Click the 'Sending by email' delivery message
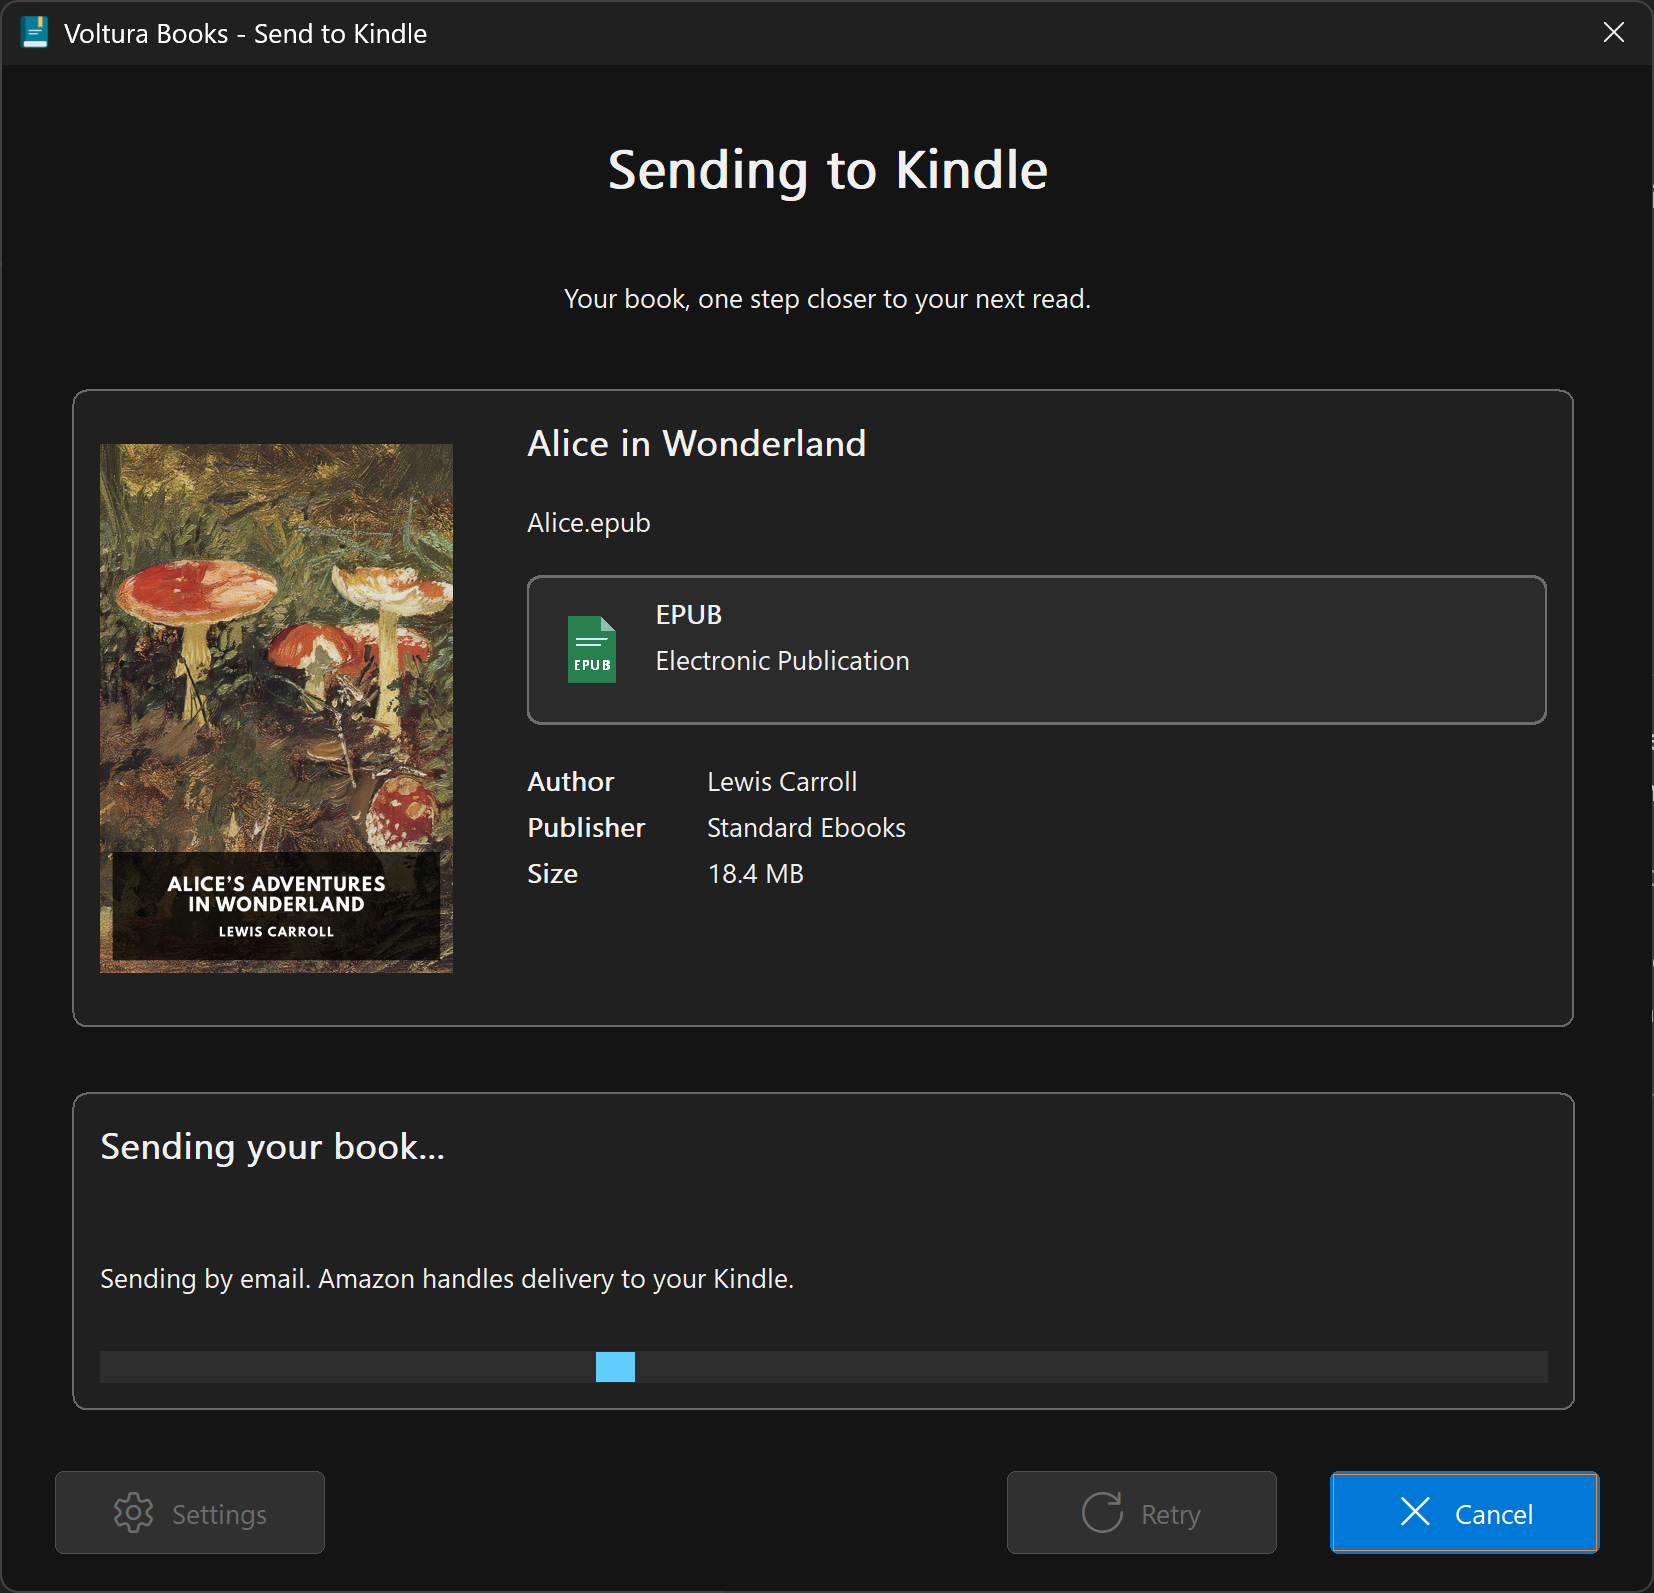The image size is (1654, 1593). (447, 1279)
